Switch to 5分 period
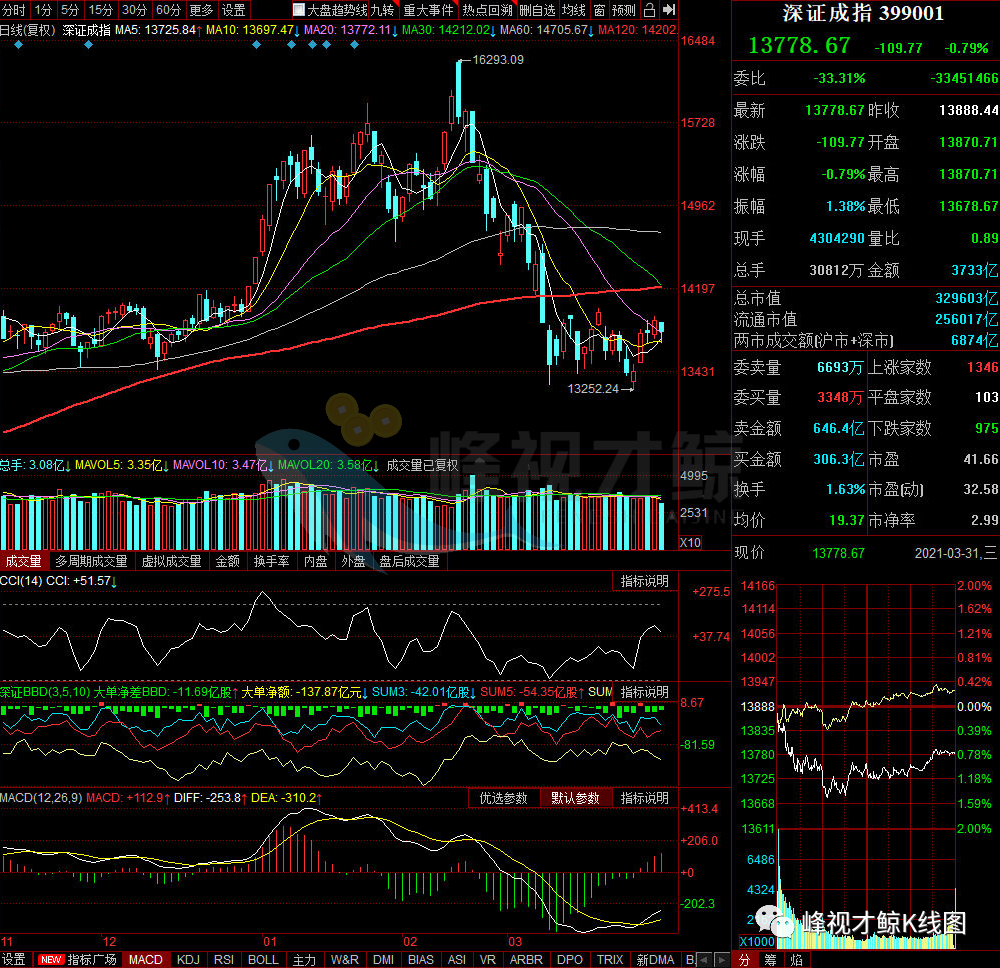This screenshot has height=968, width=1000. point(70,10)
